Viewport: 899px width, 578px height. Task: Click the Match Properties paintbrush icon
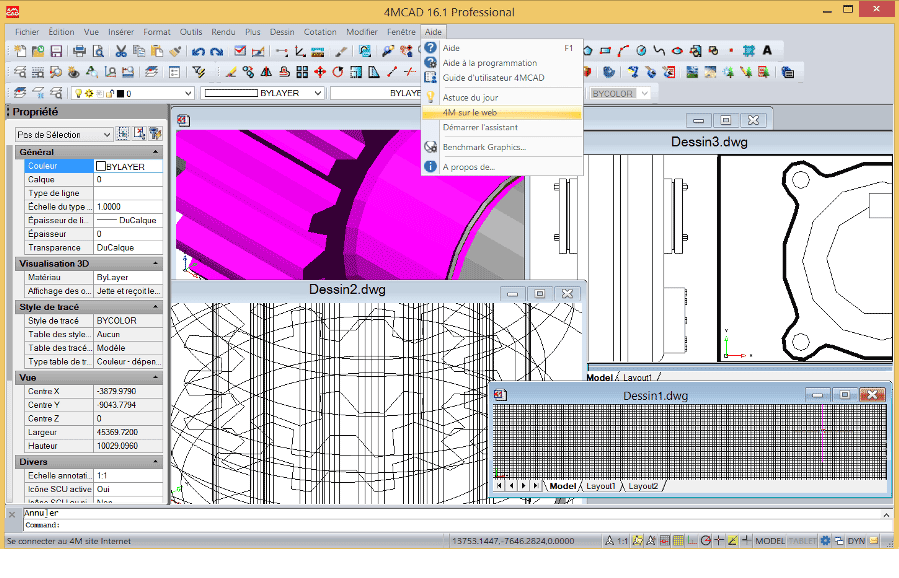(x=175, y=51)
